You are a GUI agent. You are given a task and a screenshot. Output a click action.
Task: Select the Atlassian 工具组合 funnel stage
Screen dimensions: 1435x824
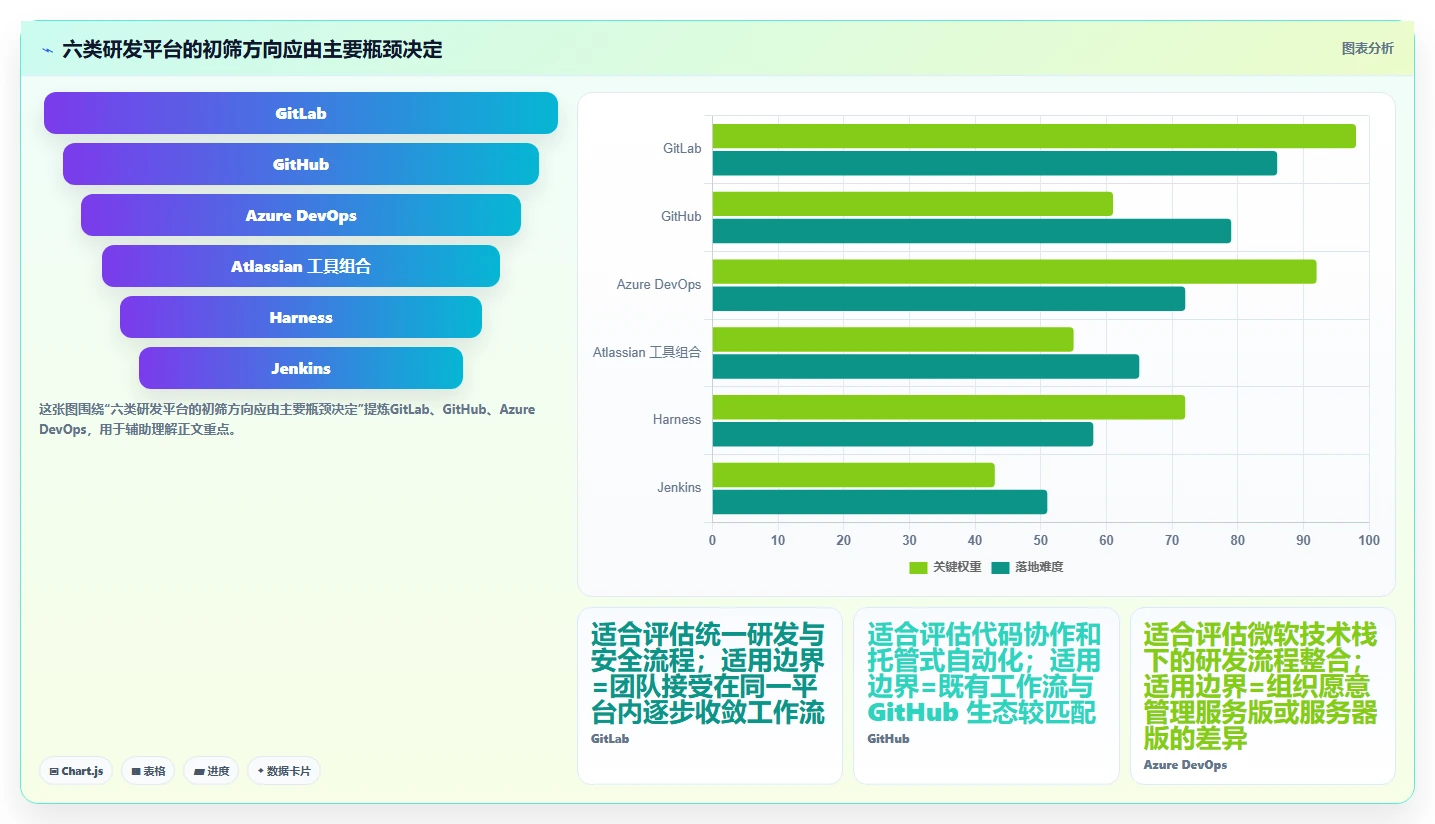pyautogui.click(x=301, y=266)
